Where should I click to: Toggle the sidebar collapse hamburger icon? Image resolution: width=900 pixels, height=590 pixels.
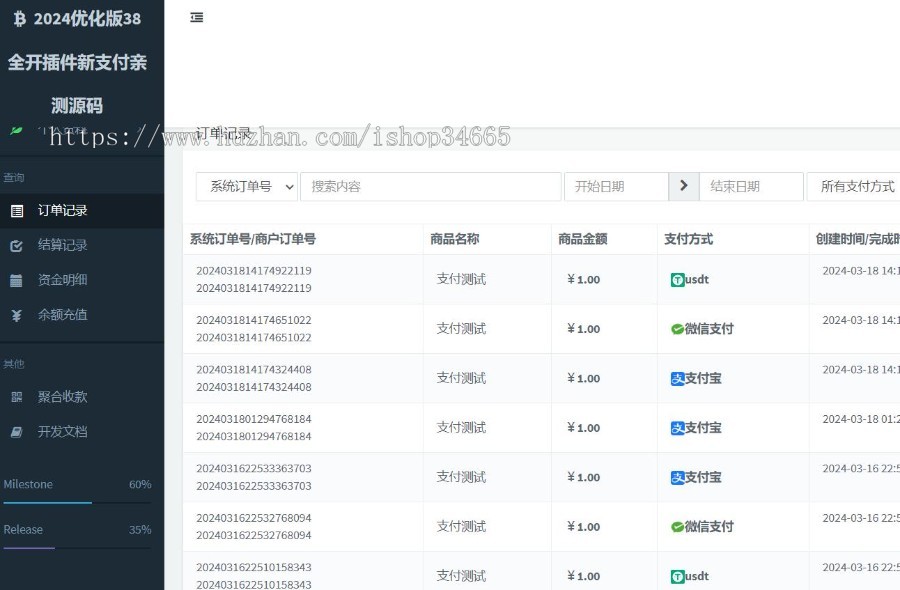click(196, 17)
